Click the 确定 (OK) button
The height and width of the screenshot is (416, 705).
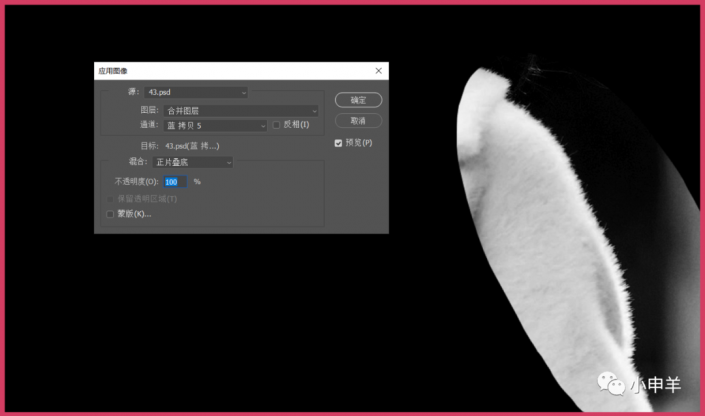click(x=358, y=100)
